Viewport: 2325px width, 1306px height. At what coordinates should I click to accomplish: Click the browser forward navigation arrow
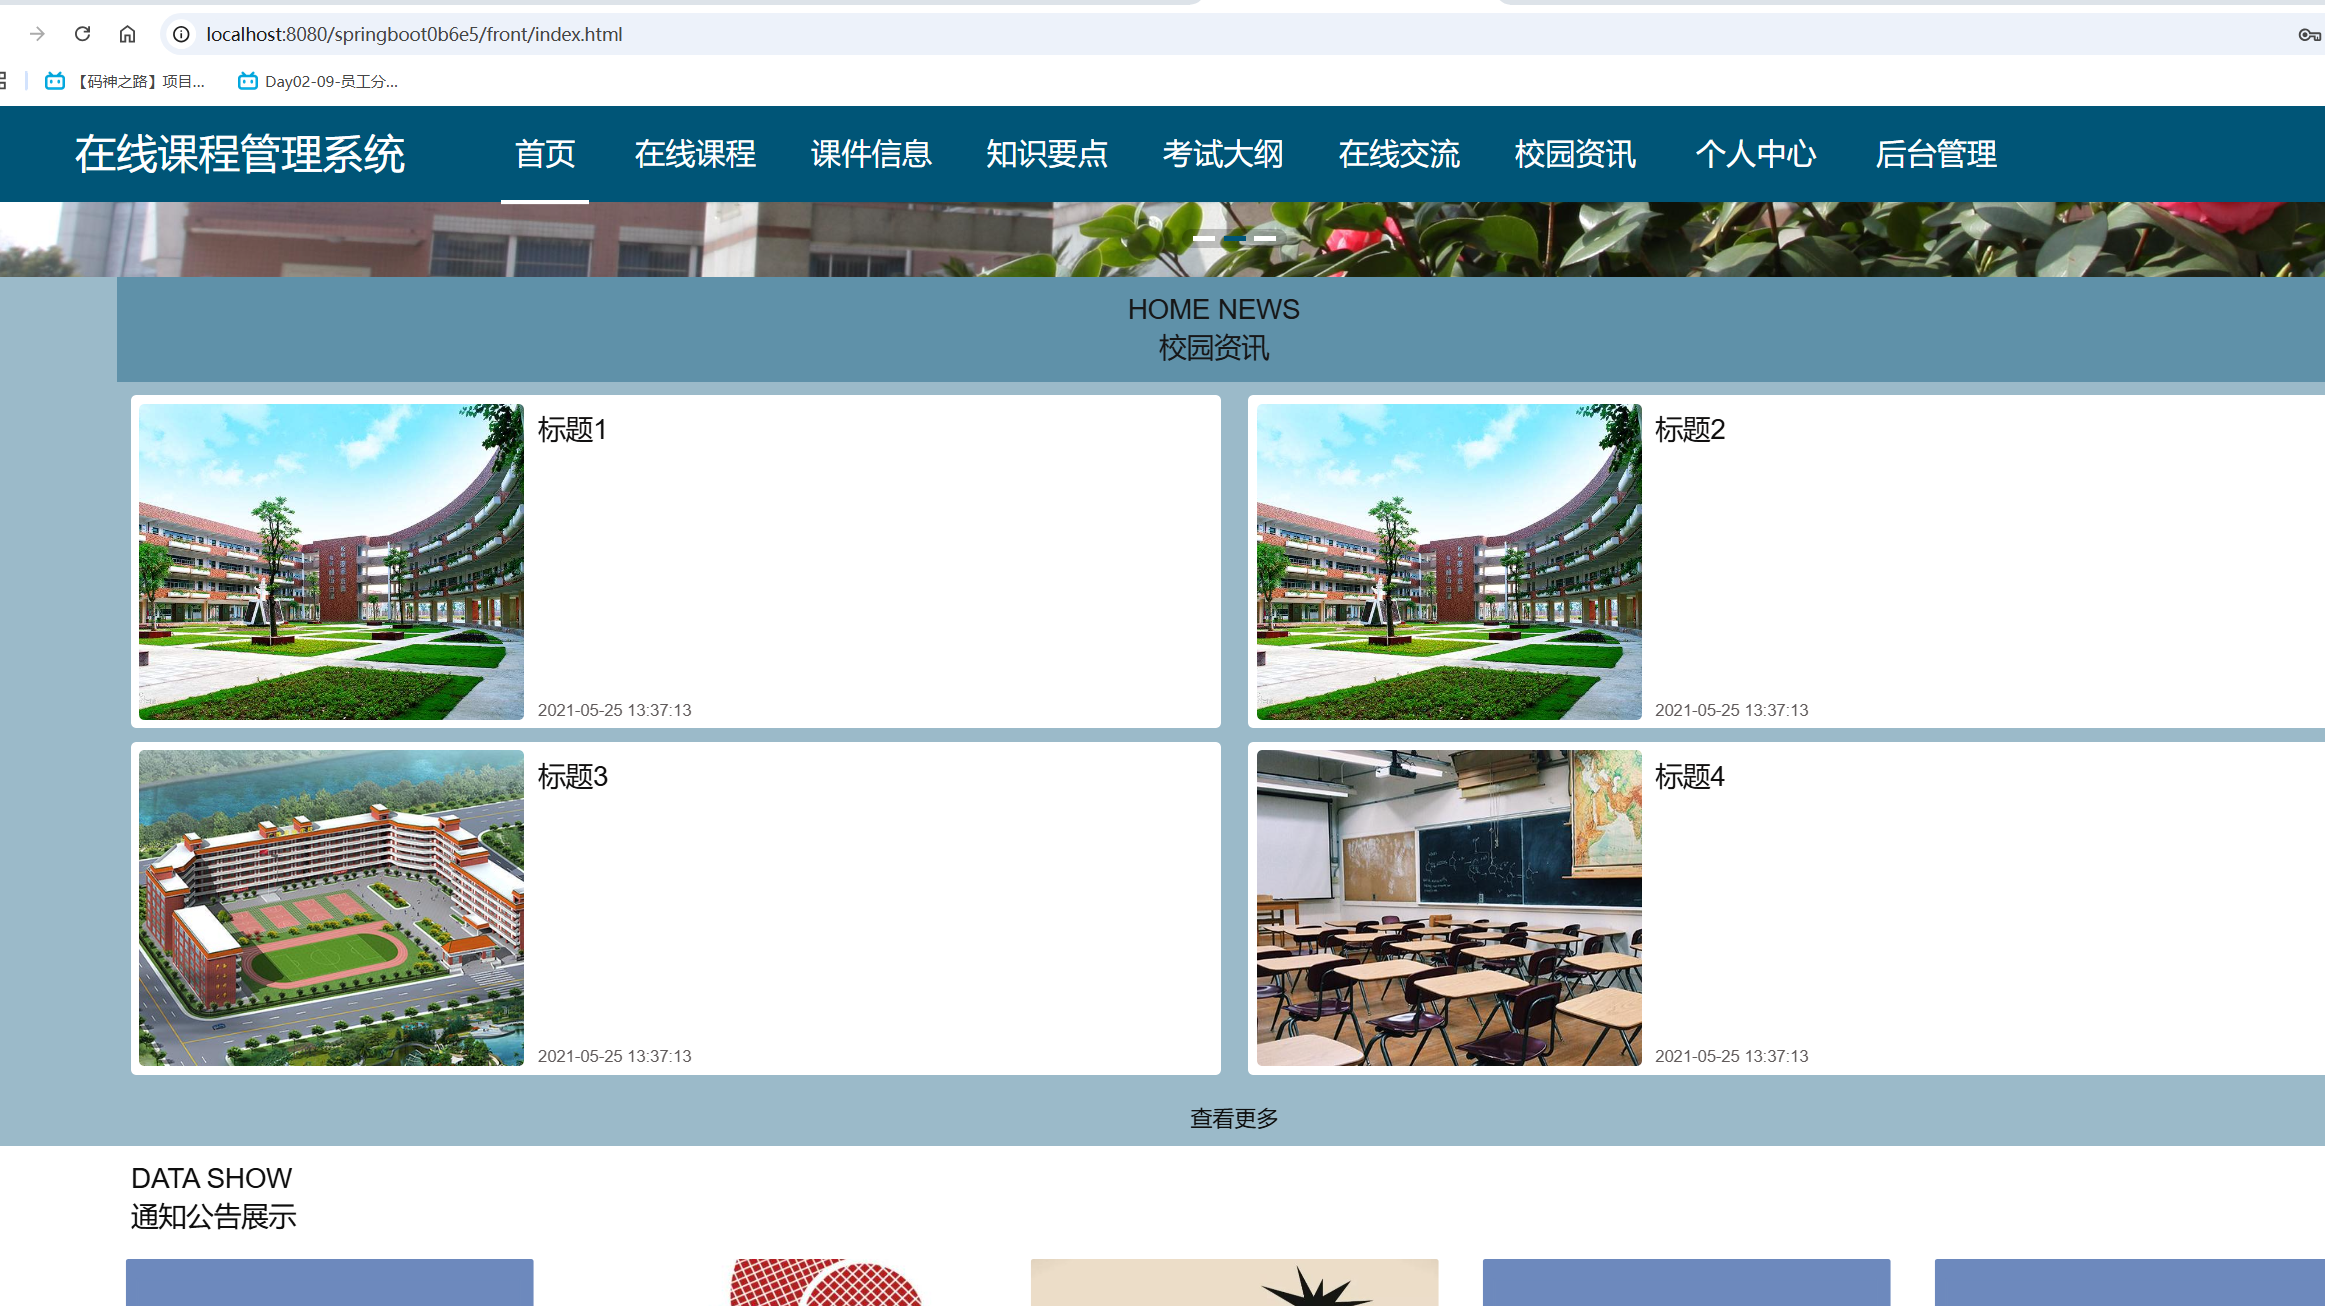tap(37, 33)
